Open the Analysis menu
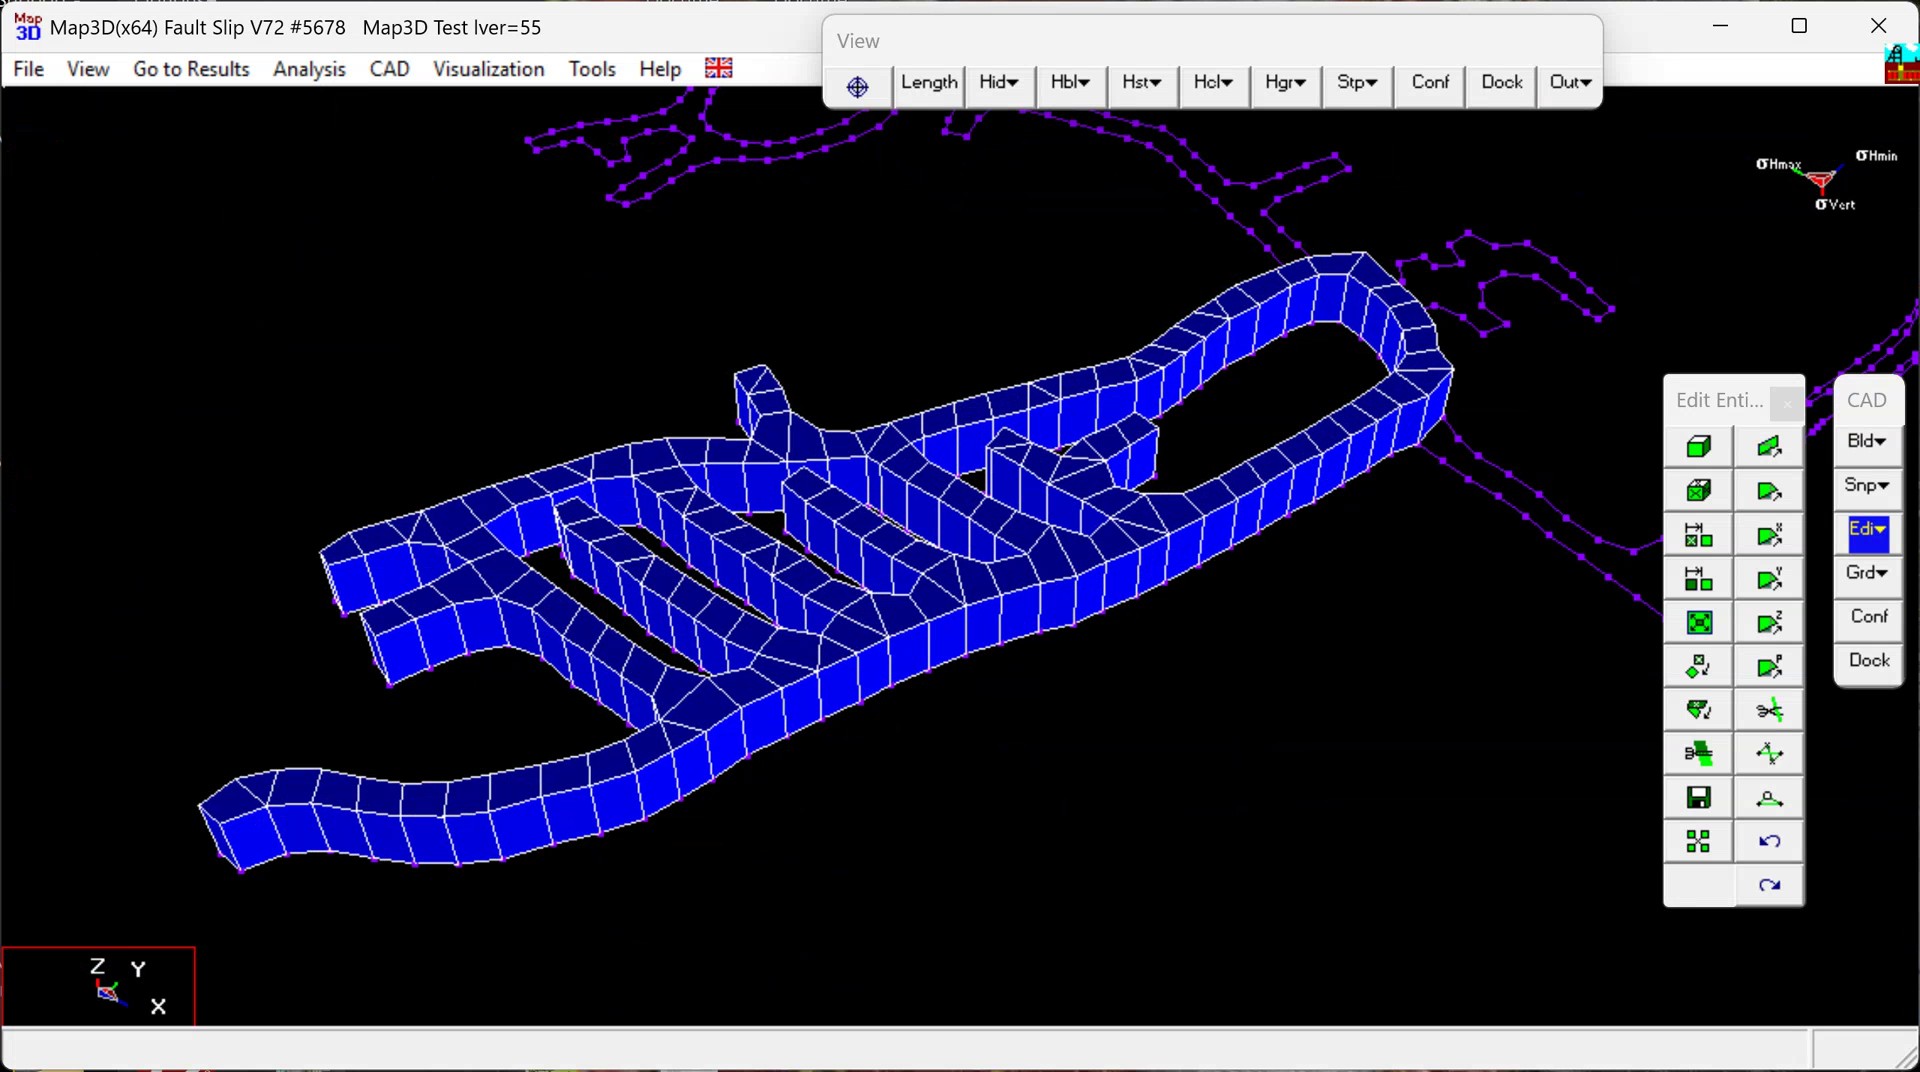 tap(309, 69)
